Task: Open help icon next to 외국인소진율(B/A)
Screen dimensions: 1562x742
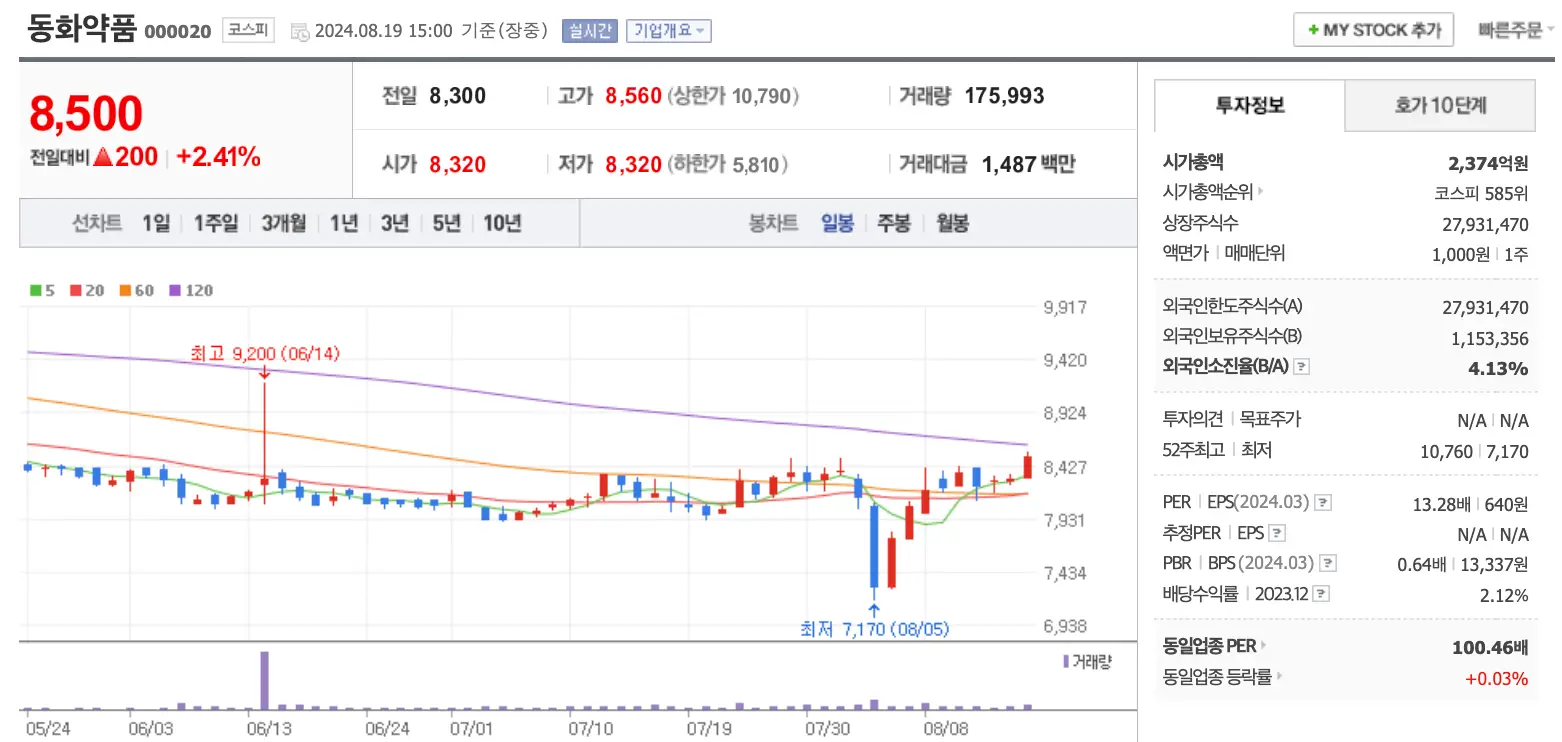Action: point(1301,367)
